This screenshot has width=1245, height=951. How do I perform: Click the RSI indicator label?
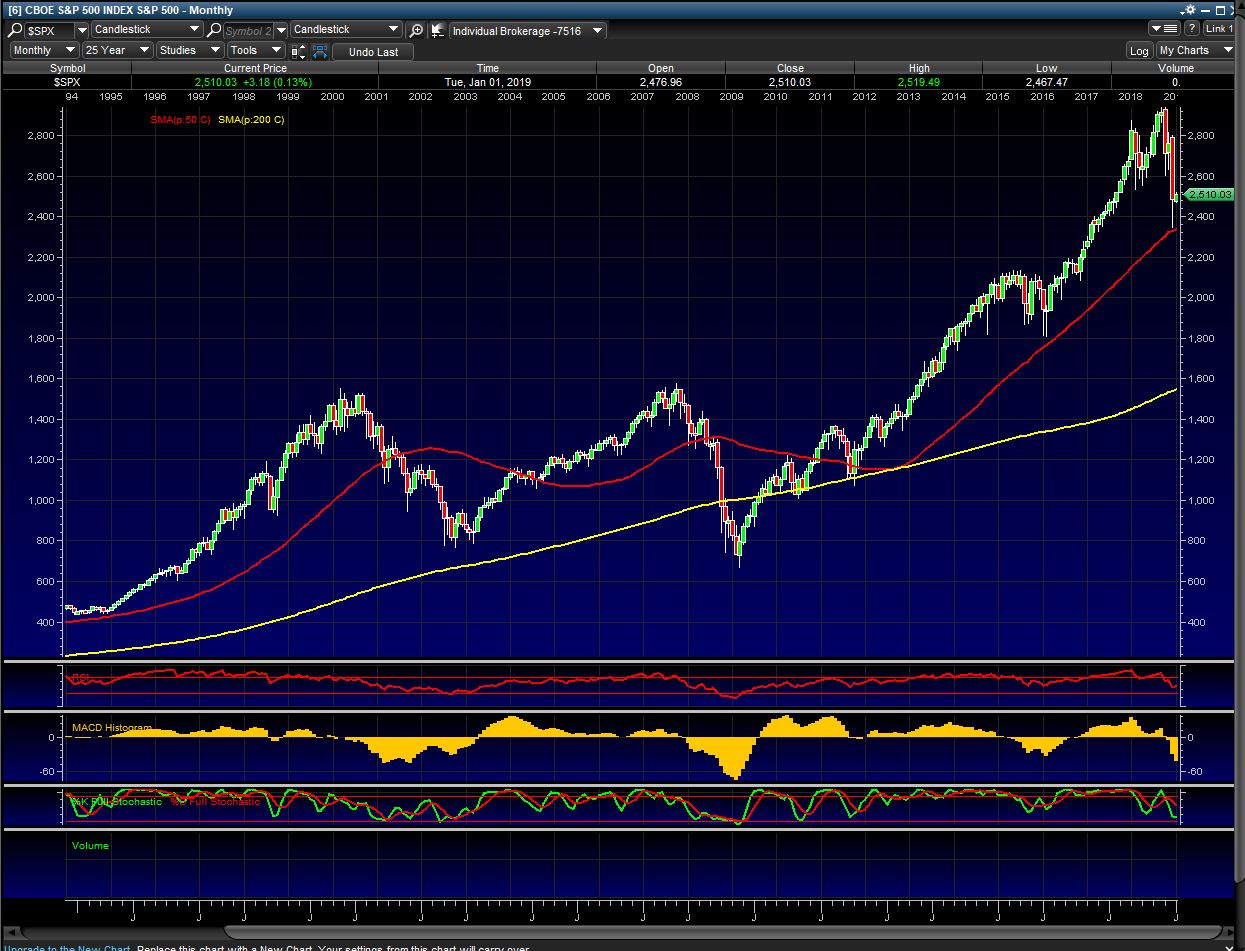pos(80,677)
